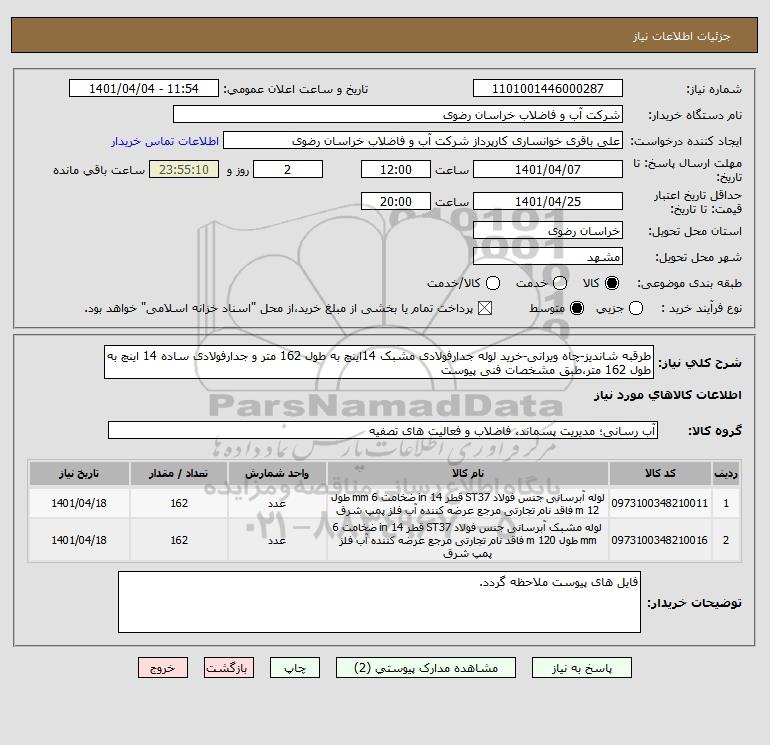
Task: Select the خدمت radio button
Action: [x=559, y=283]
